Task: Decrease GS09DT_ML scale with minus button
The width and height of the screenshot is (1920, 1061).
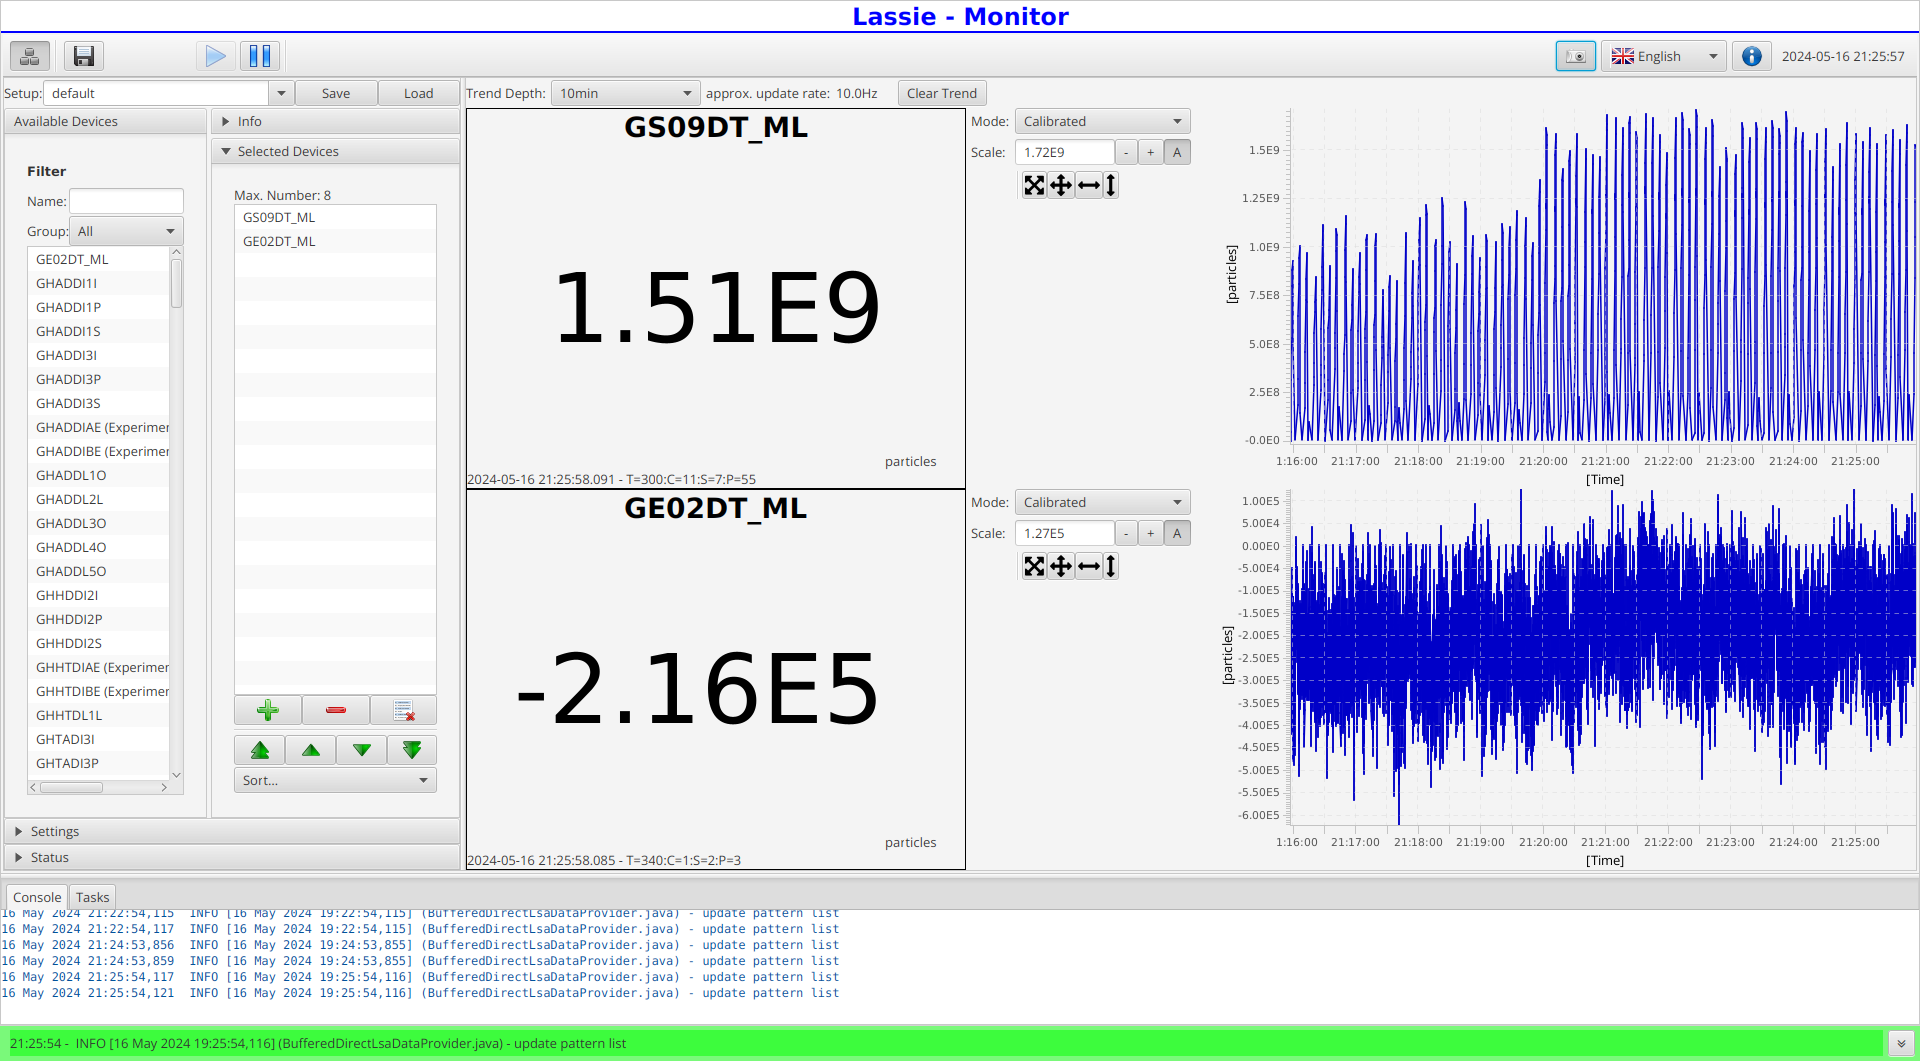Action: click(x=1126, y=152)
